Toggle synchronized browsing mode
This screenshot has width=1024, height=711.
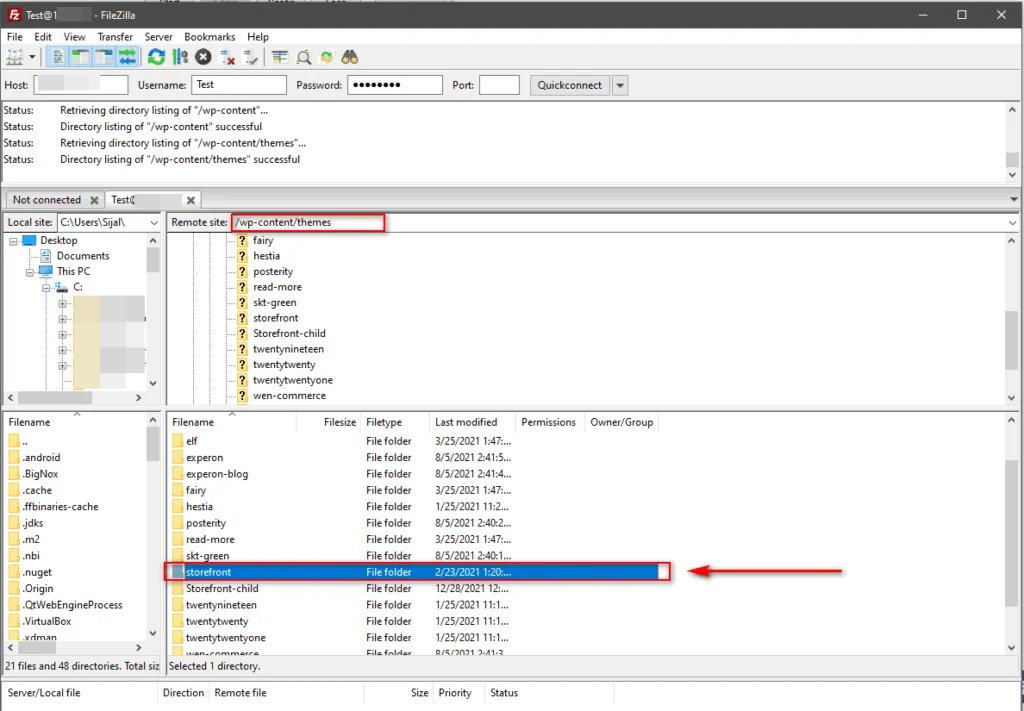click(x=327, y=56)
